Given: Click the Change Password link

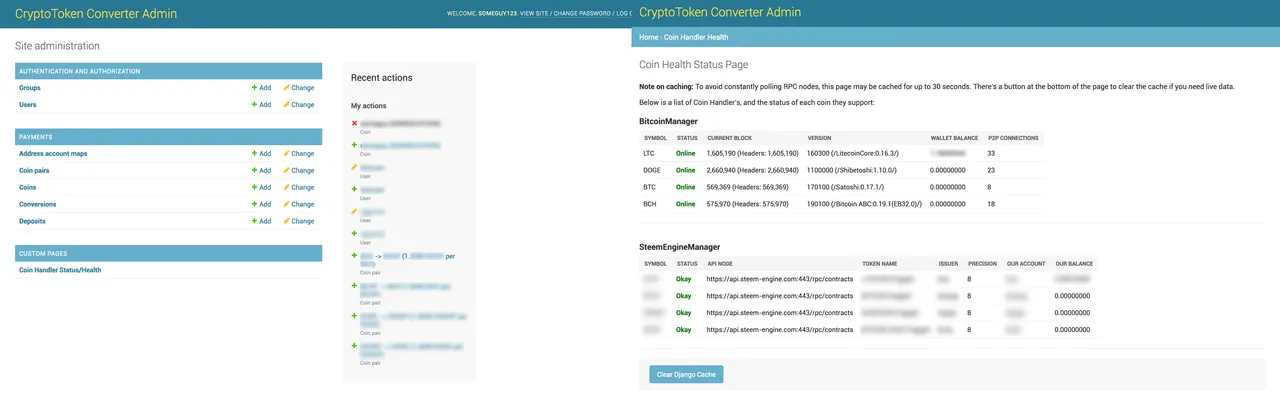Looking at the screenshot, I should pyautogui.click(x=580, y=14).
